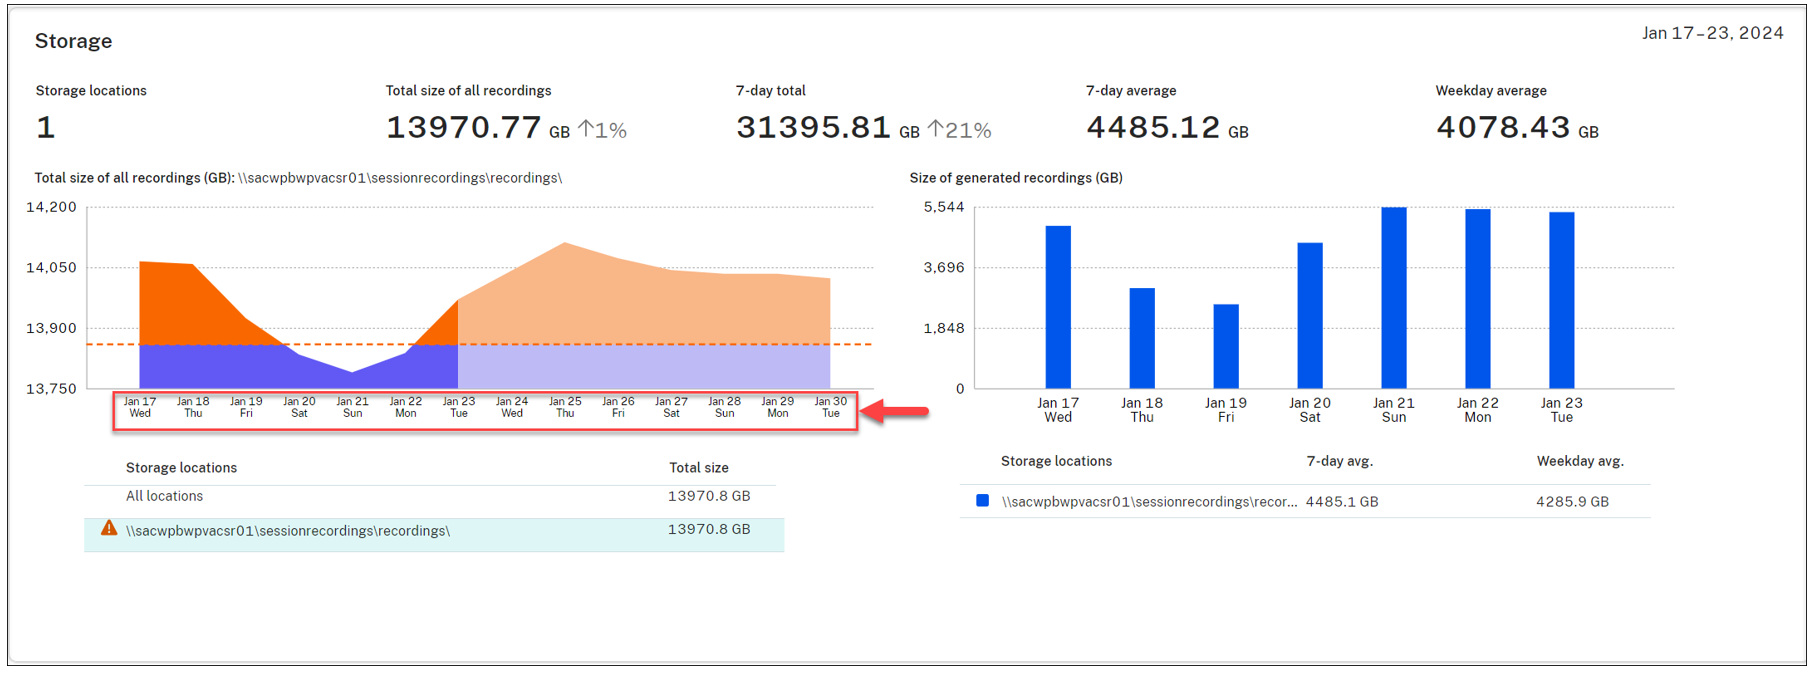
Task: Click the Total size column header
Action: [x=698, y=468]
